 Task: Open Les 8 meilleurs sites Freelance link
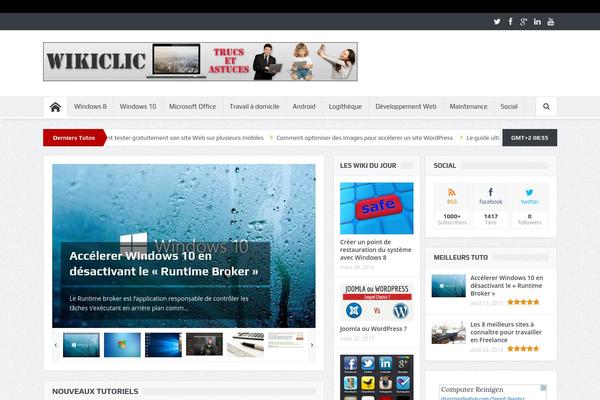pyautogui.click(x=506, y=332)
